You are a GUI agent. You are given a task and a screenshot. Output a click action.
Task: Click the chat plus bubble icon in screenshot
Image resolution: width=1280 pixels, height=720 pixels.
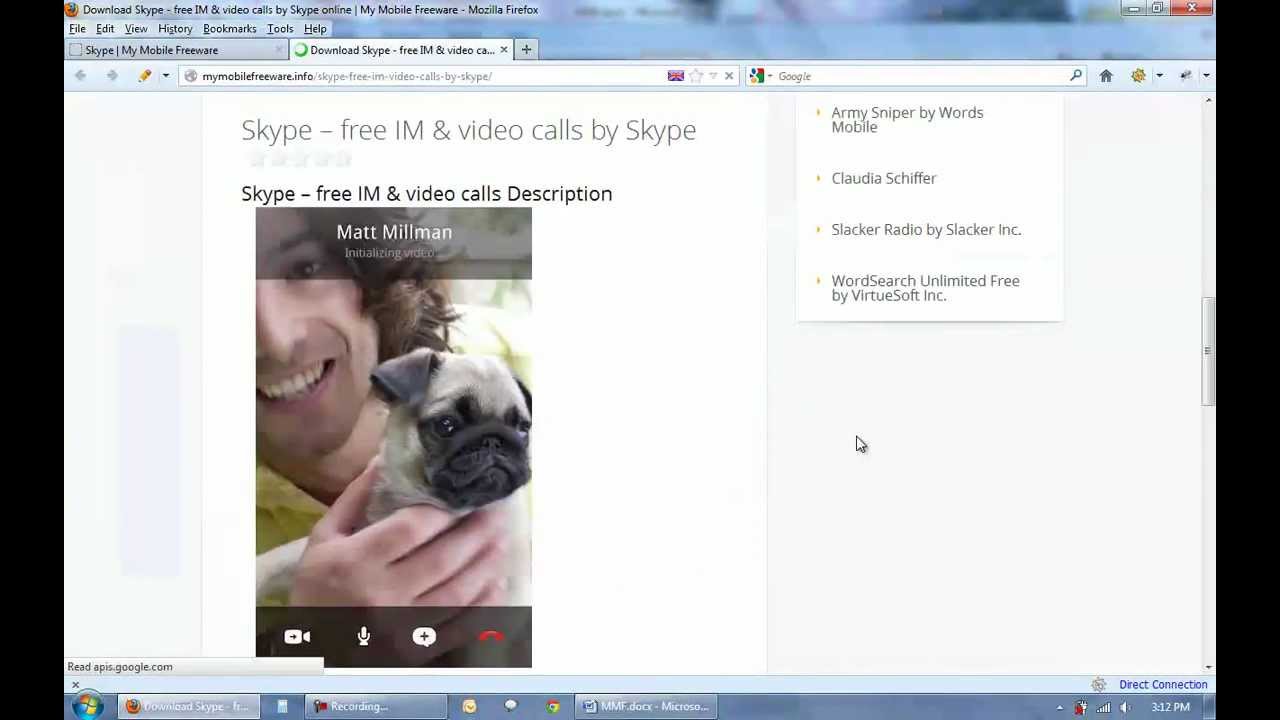point(424,637)
